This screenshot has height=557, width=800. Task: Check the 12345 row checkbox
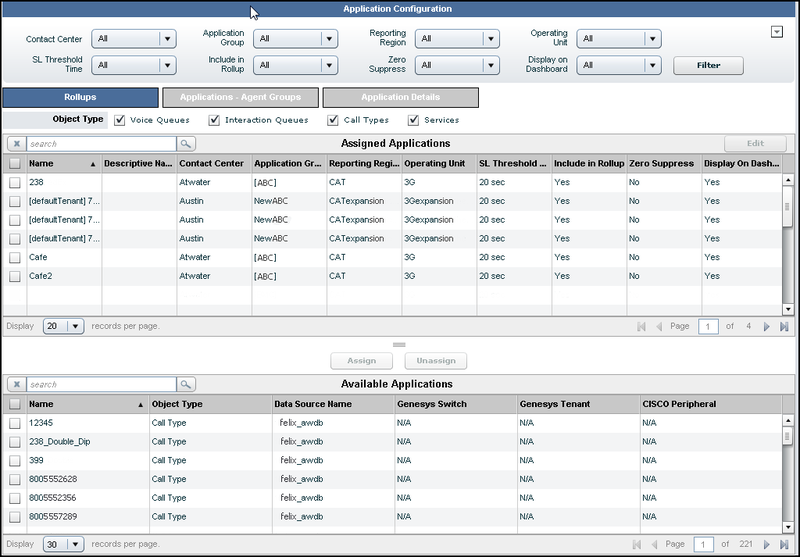[15, 423]
